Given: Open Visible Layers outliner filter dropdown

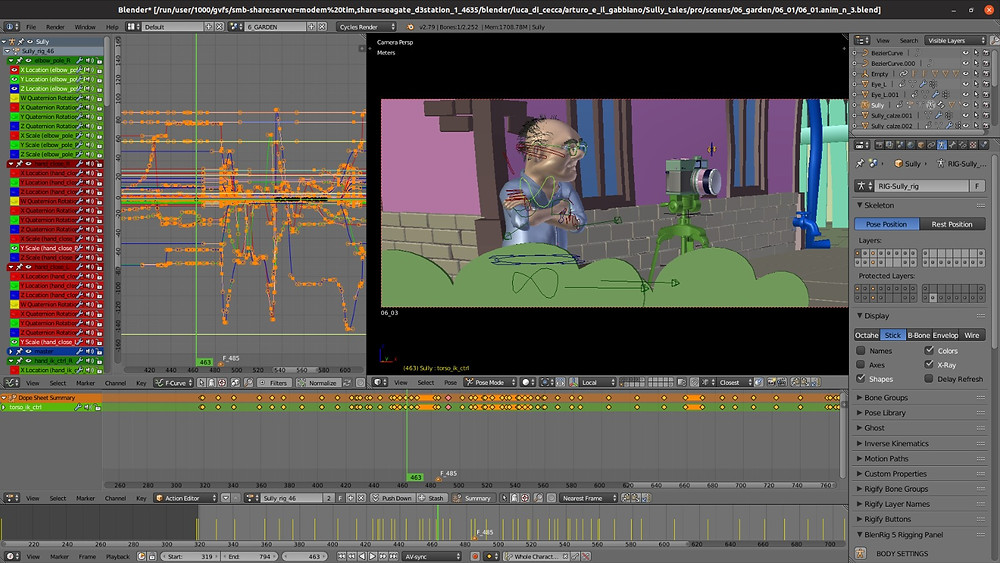Looking at the screenshot, I should click(955, 40).
